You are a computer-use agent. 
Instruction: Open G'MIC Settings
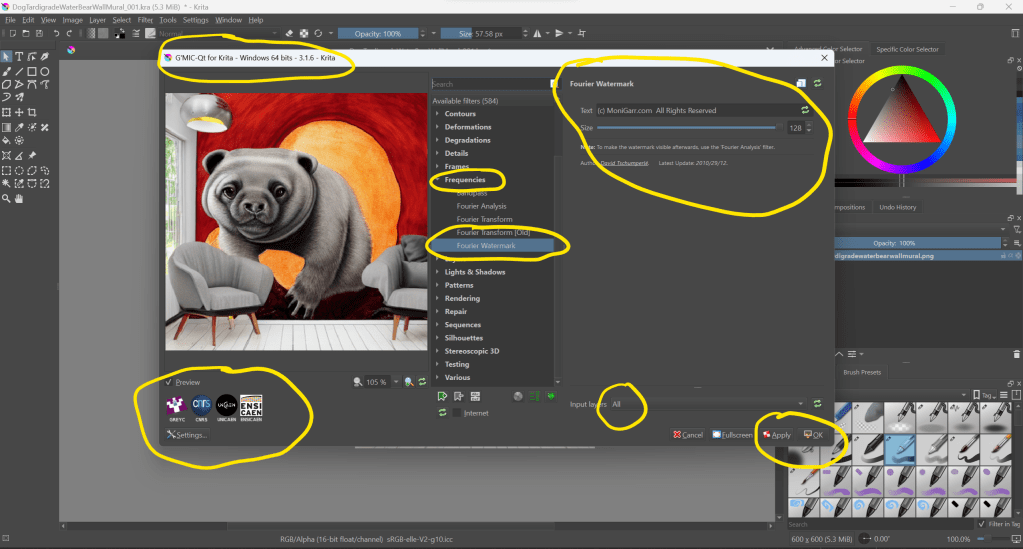point(187,435)
